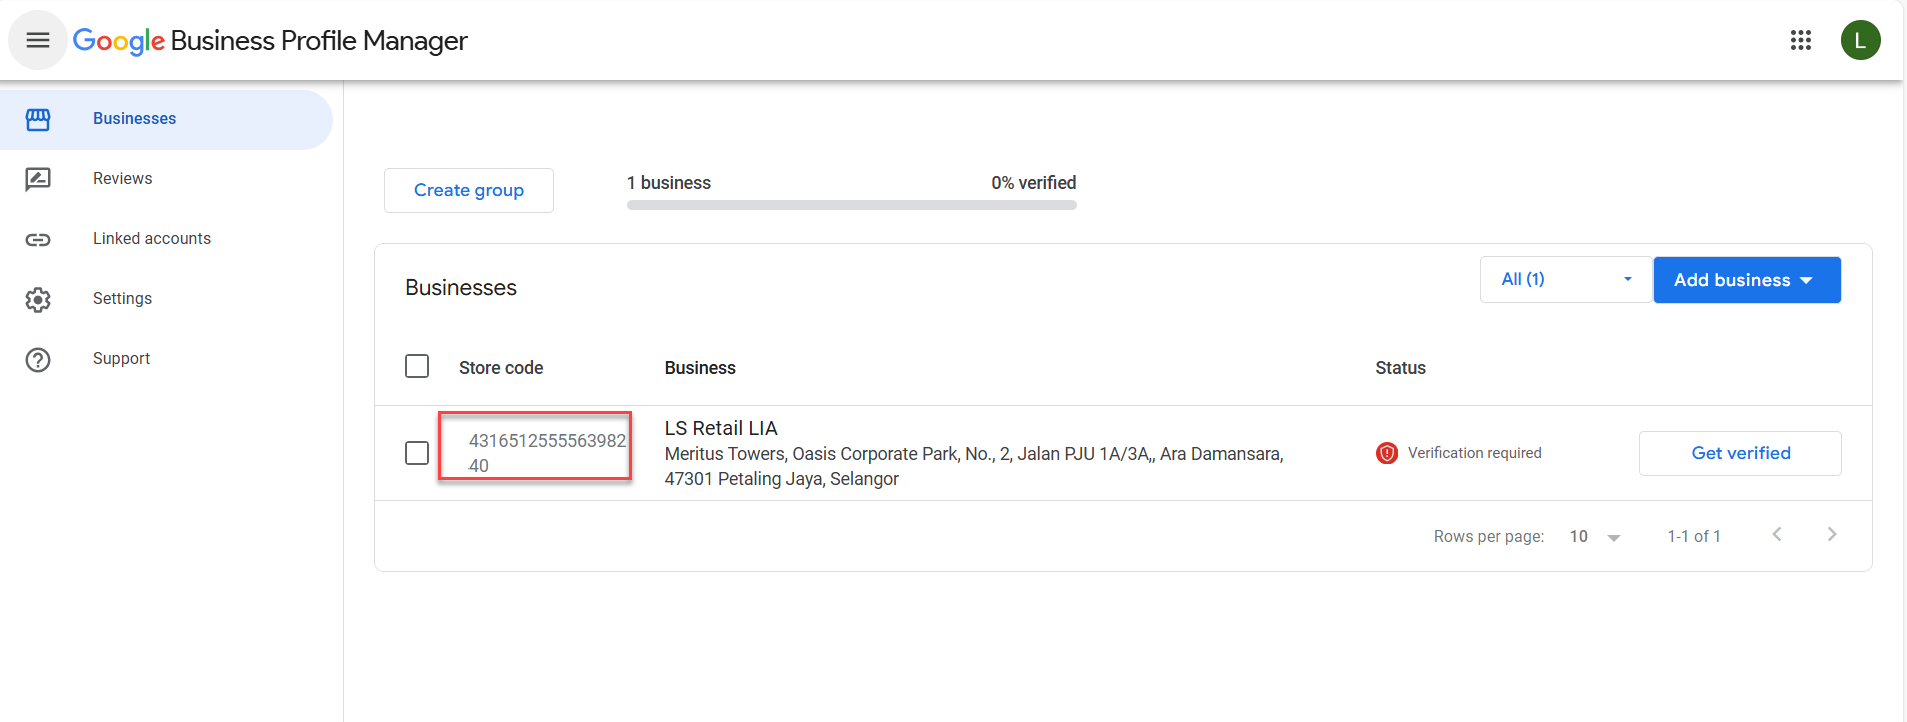Toggle the select-all checkbox in header
The height and width of the screenshot is (722, 1907).
(417, 366)
